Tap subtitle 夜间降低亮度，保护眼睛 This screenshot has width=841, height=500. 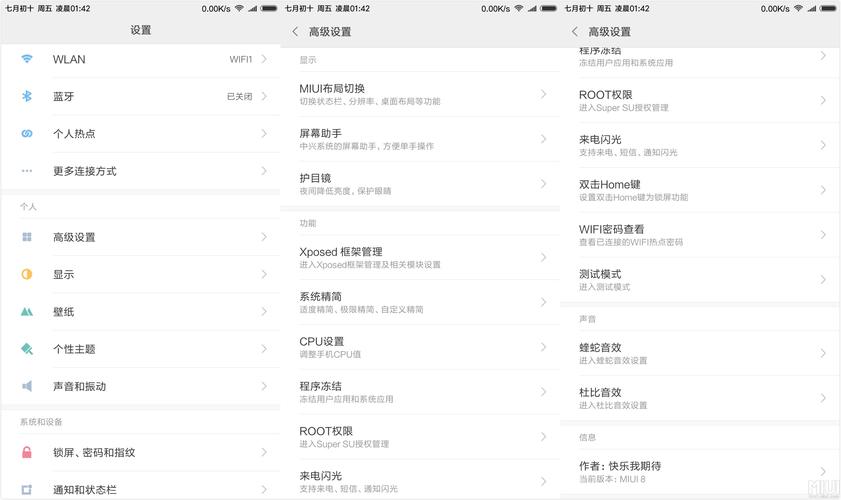(x=345, y=191)
